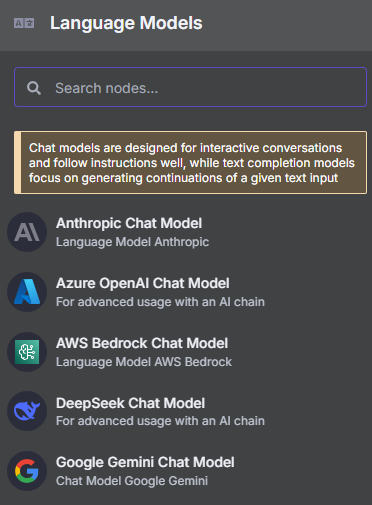This screenshot has height=505, width=372.
Task: Click the chat models info notice
Action: [190, 163]
